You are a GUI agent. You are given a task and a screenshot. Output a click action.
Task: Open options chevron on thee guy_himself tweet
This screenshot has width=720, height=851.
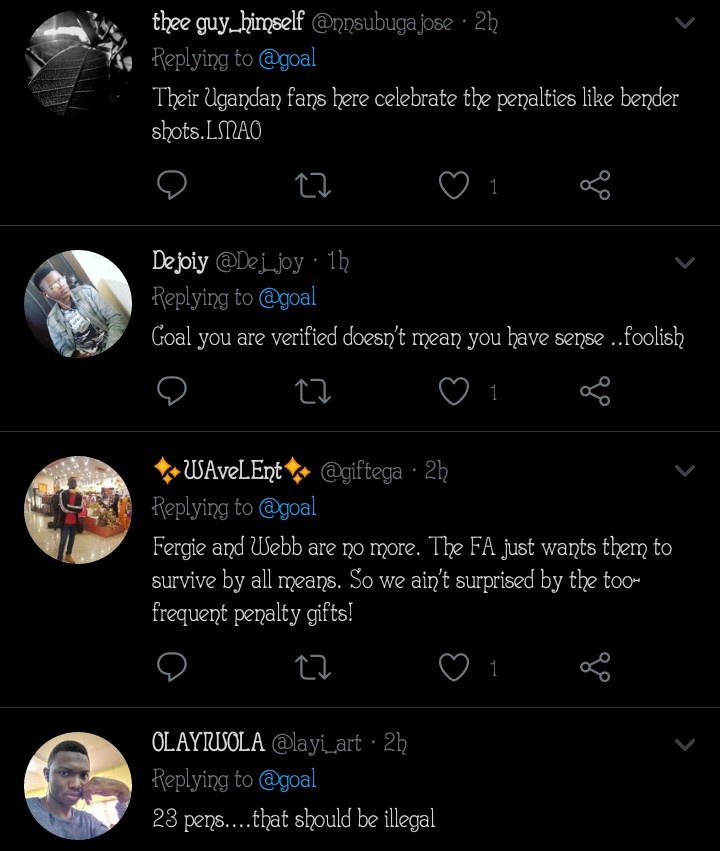point(685,22)
